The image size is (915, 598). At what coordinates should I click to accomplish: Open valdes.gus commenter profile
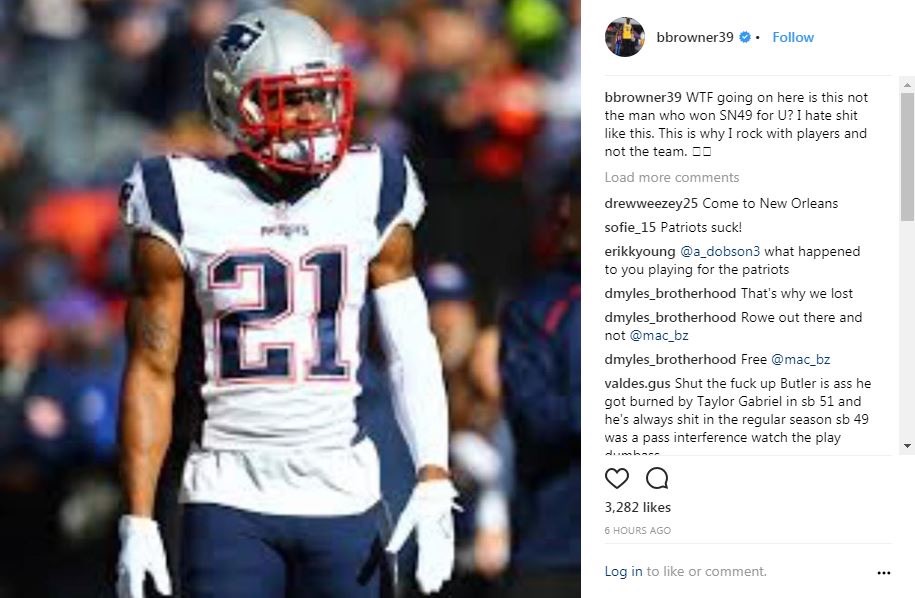coord(637,383)
